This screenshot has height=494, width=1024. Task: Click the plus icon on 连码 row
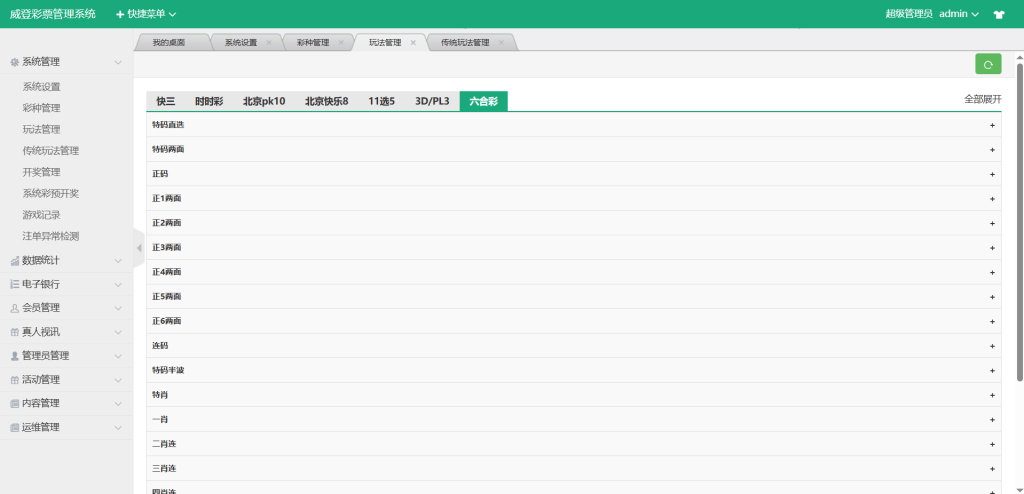click(x=992, y=346)
